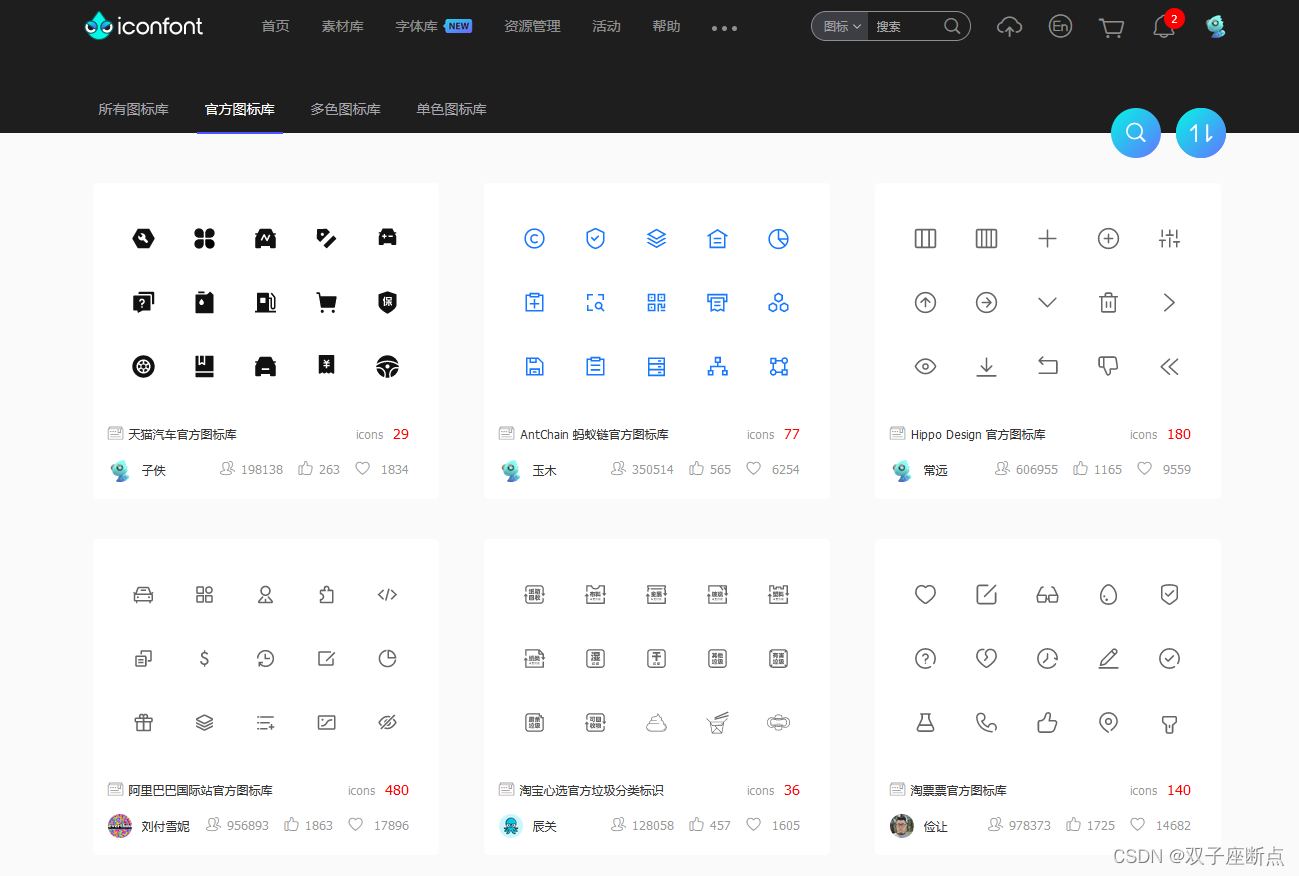Image resolution: width=1299 pixels, height=876 pixels.
Task: Focus the 搜索 input field
Action: (x=904, y=26)
